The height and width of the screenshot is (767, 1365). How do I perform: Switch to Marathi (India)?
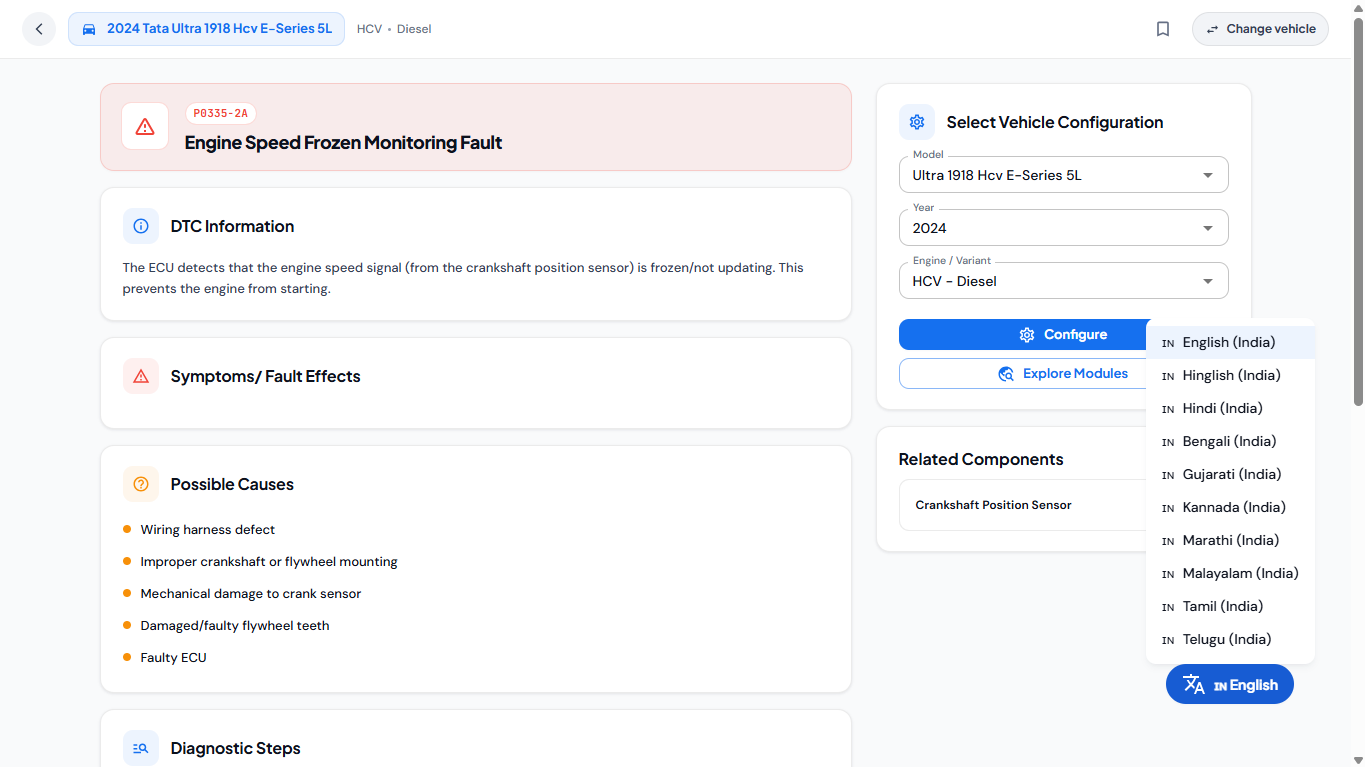(1230, 540)
